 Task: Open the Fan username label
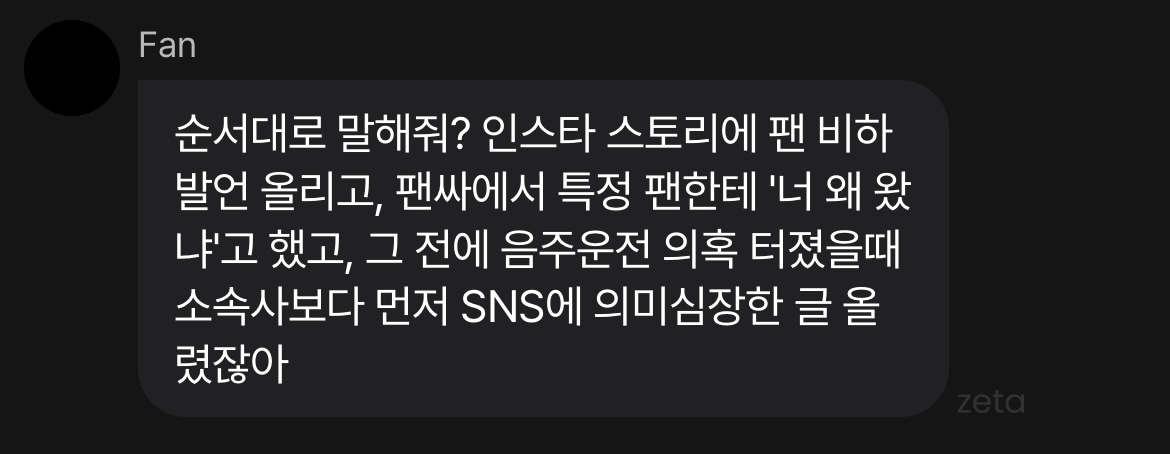[167, 46]
